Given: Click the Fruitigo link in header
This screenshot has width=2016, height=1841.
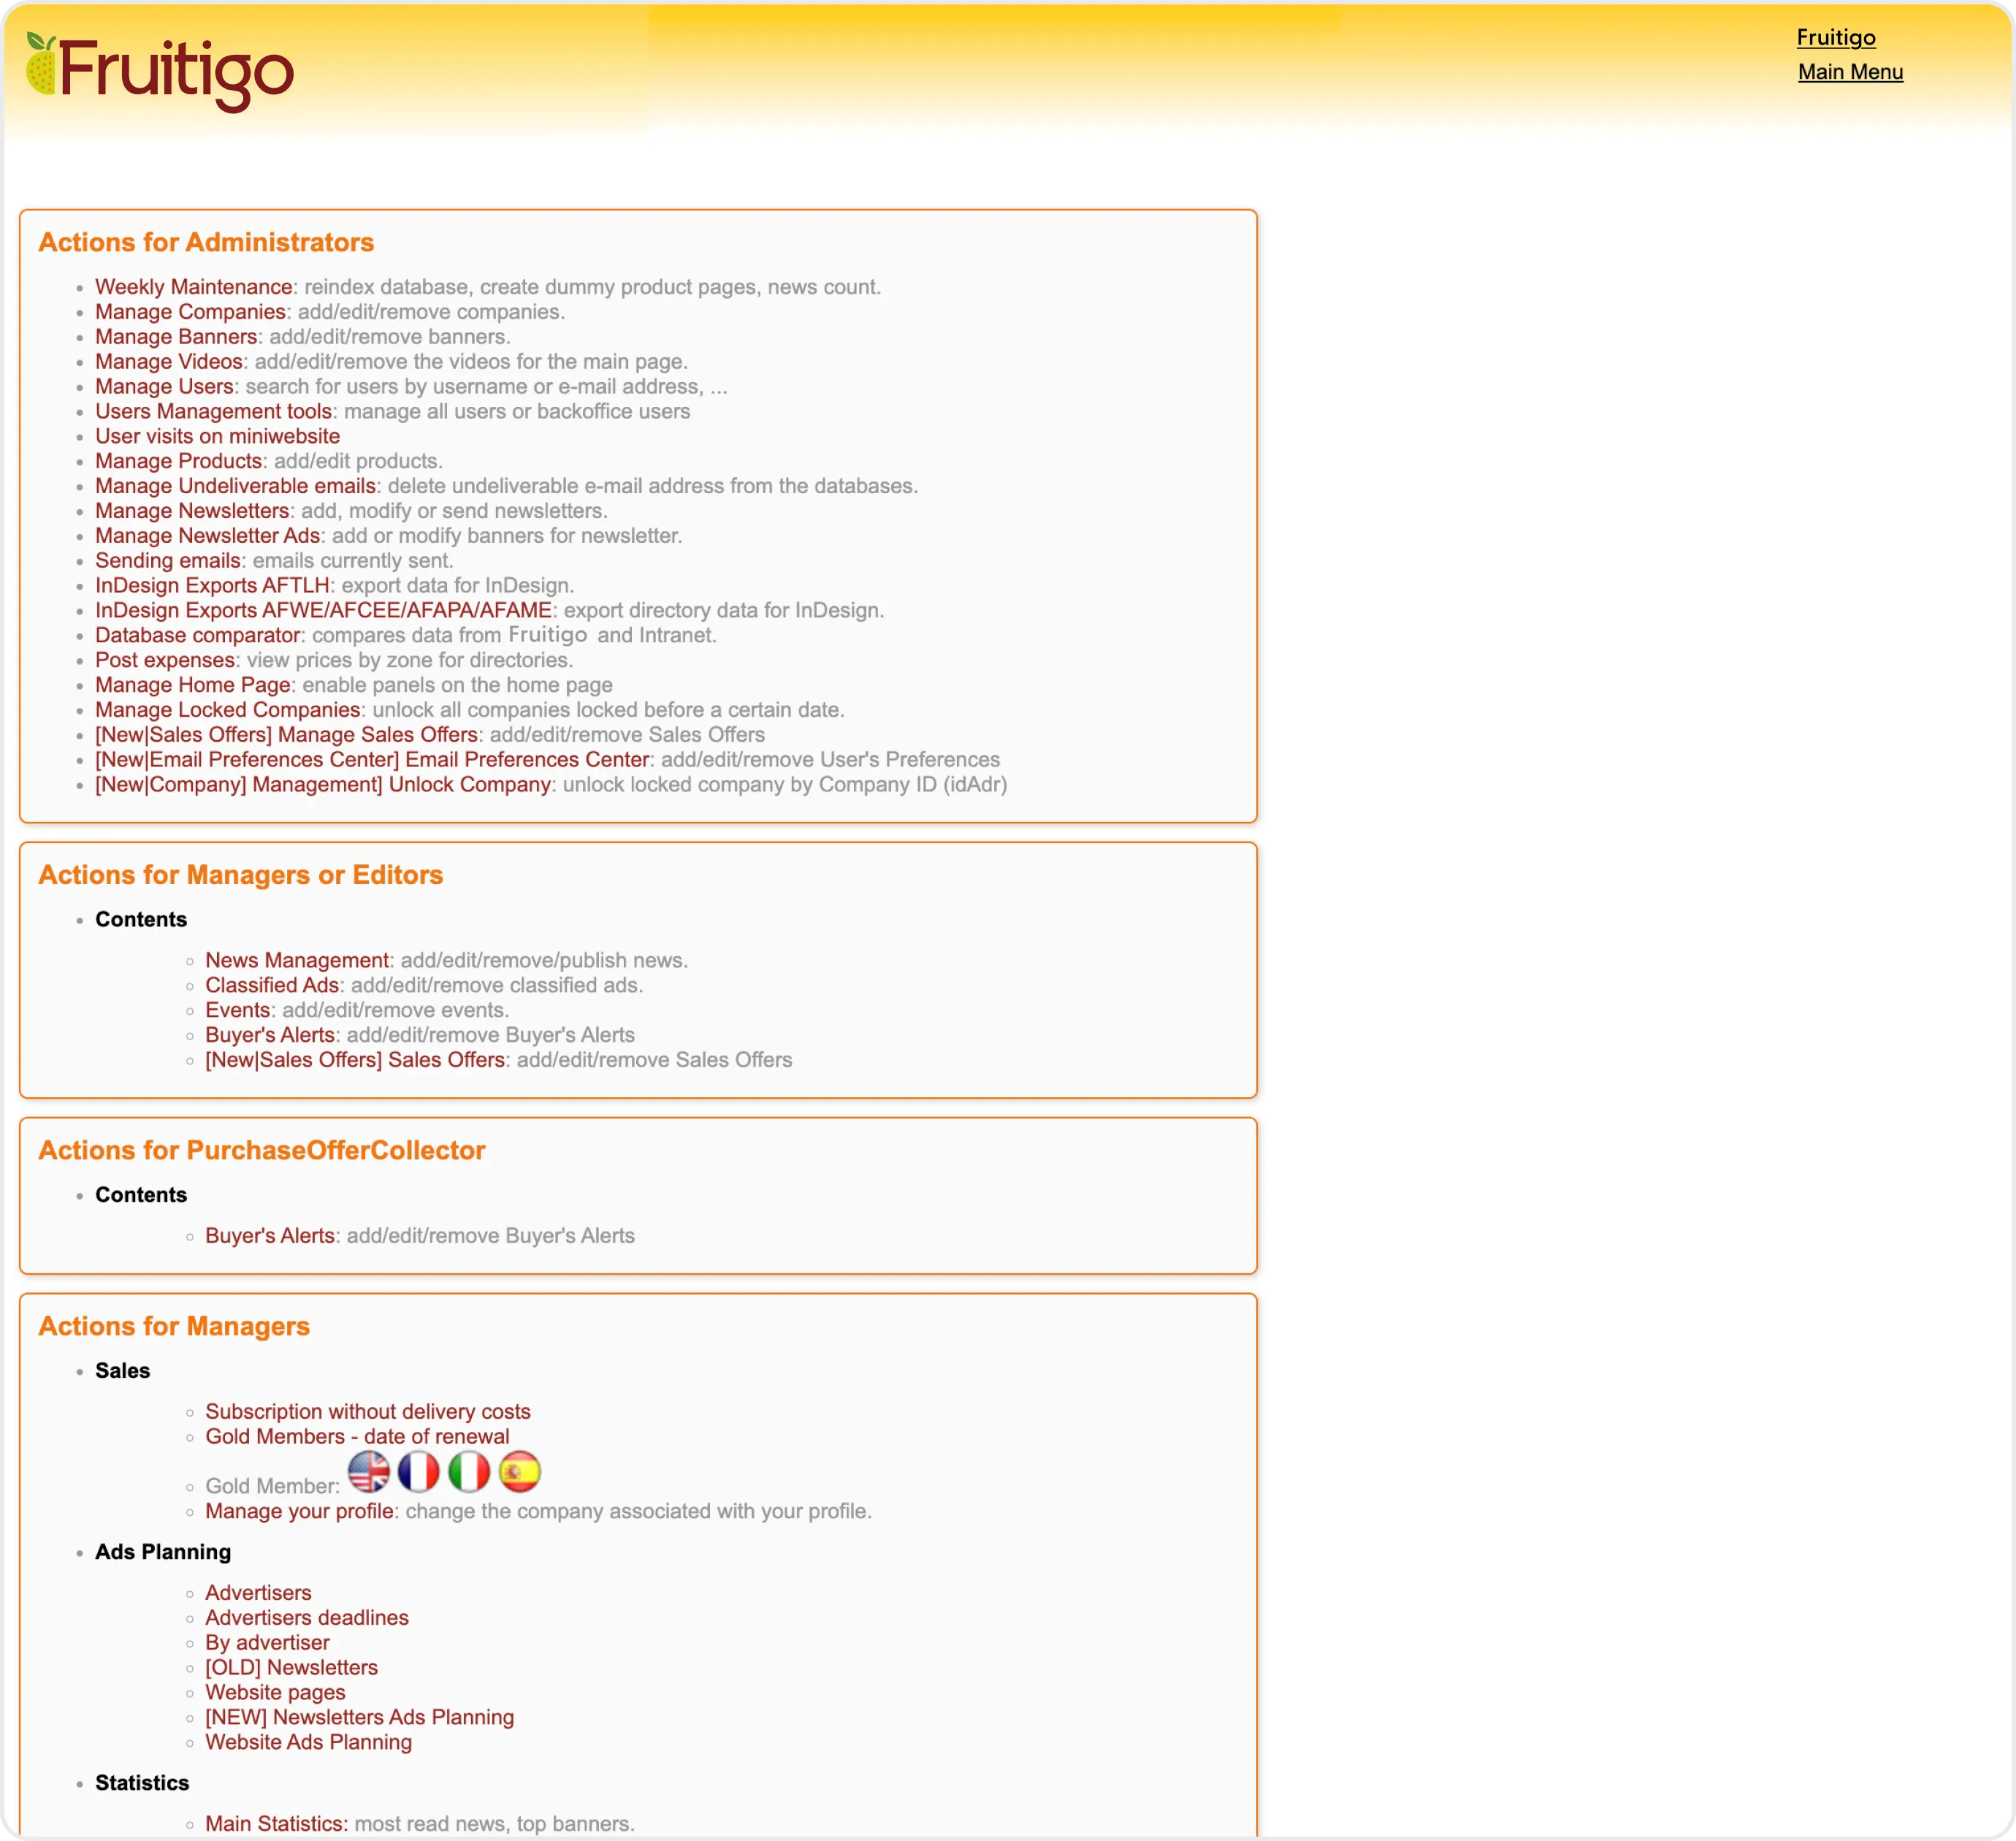Looking at the screenshot, I should [x=1835, y=38].
